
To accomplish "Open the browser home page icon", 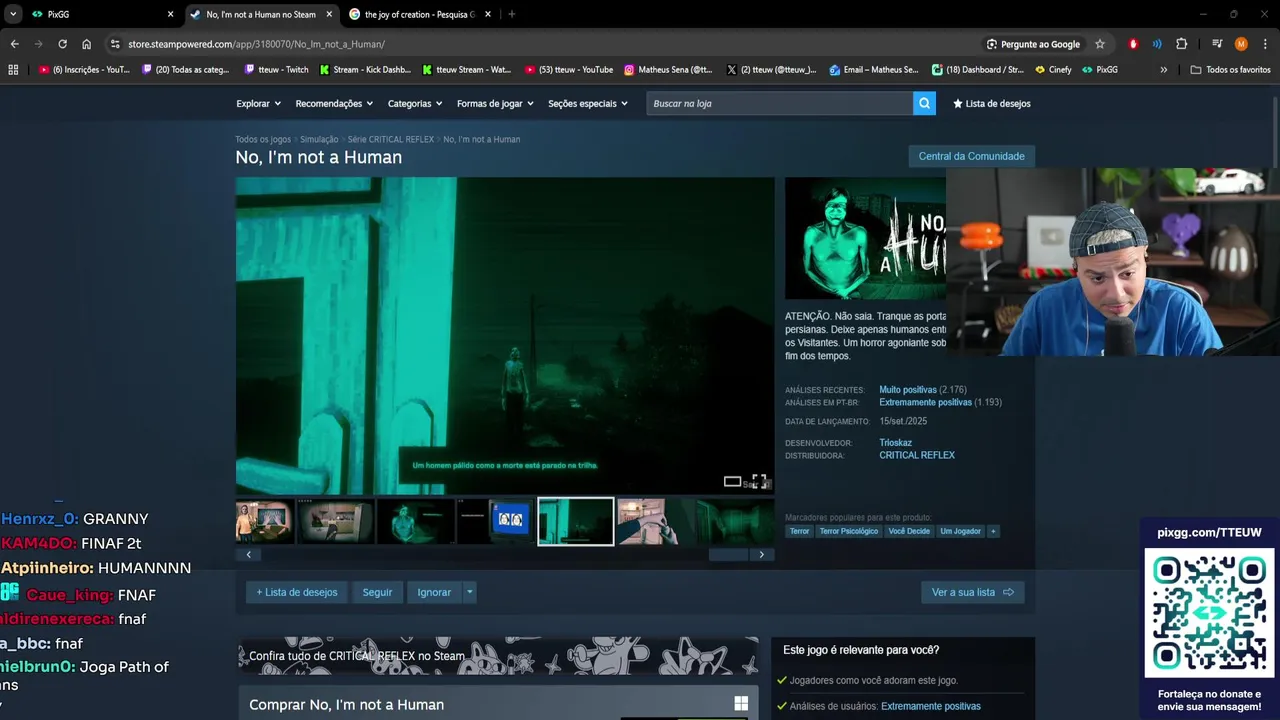I will 86,44.
